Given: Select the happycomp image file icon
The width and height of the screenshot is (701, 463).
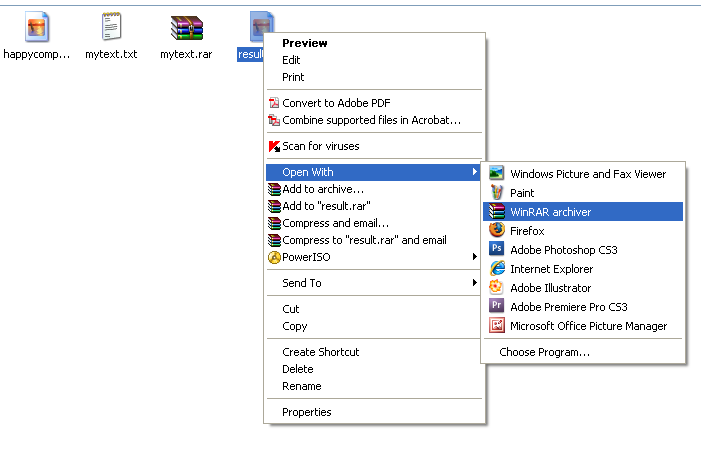Looking at the screenshot, I should coord(37,27).
